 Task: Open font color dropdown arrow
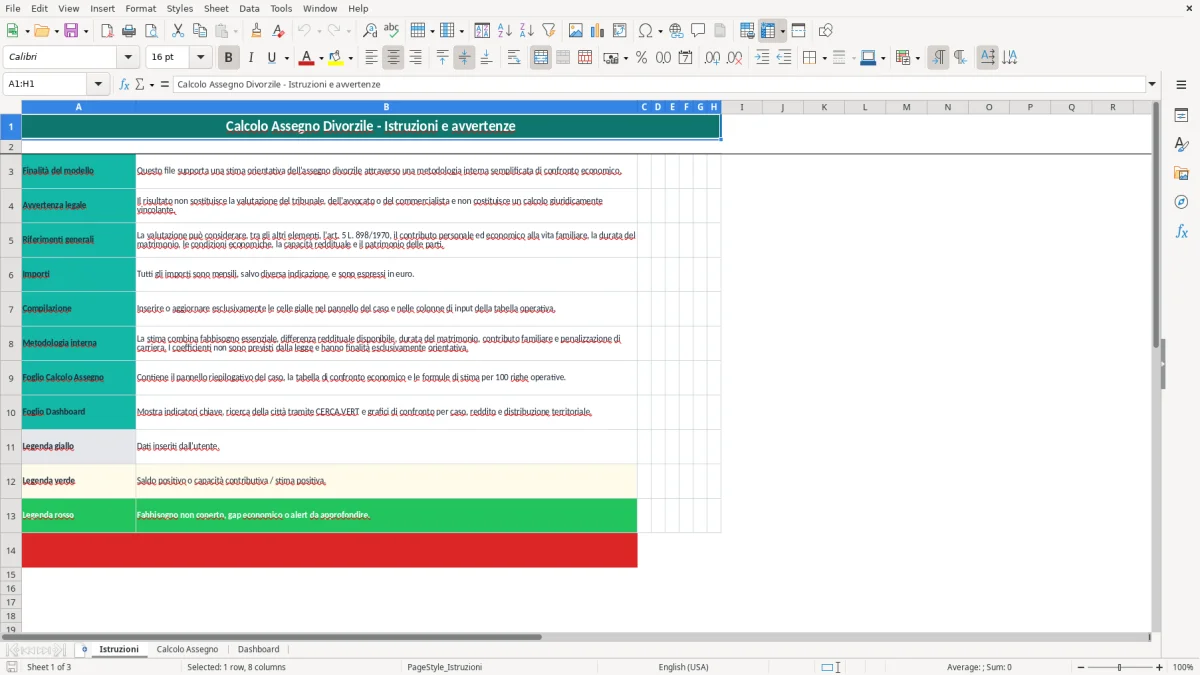321,58
